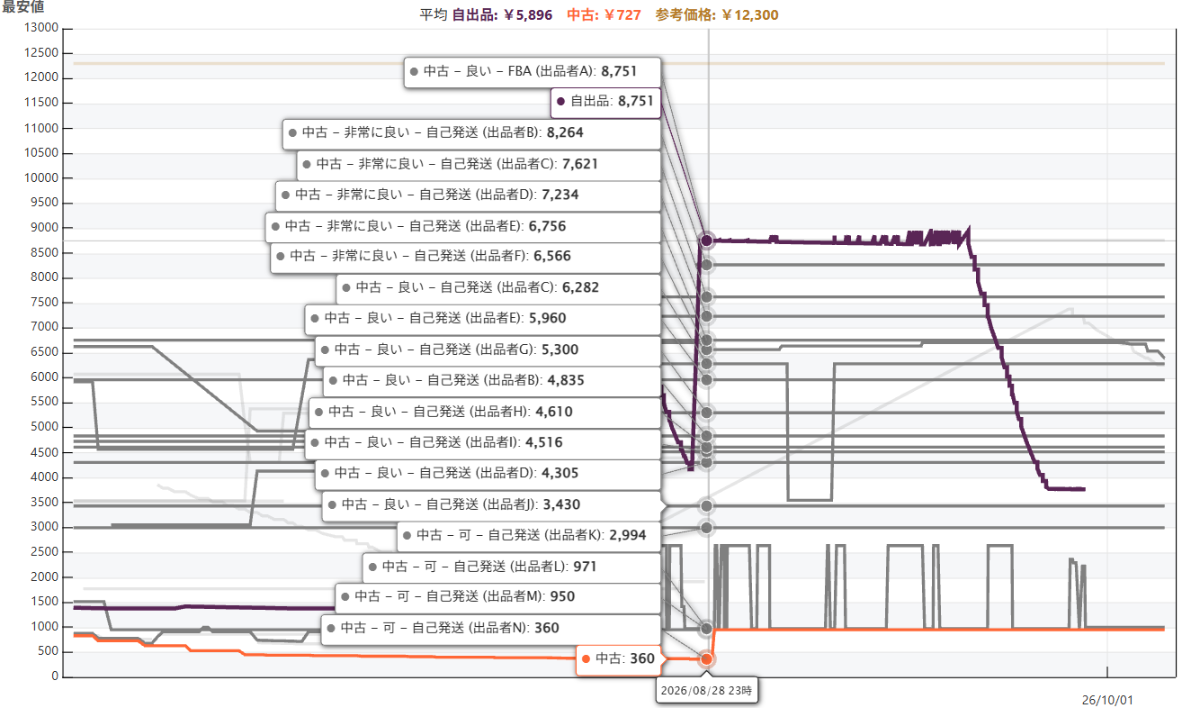Click tooltip row 良い 出品者B 4,835

(491, 381)
